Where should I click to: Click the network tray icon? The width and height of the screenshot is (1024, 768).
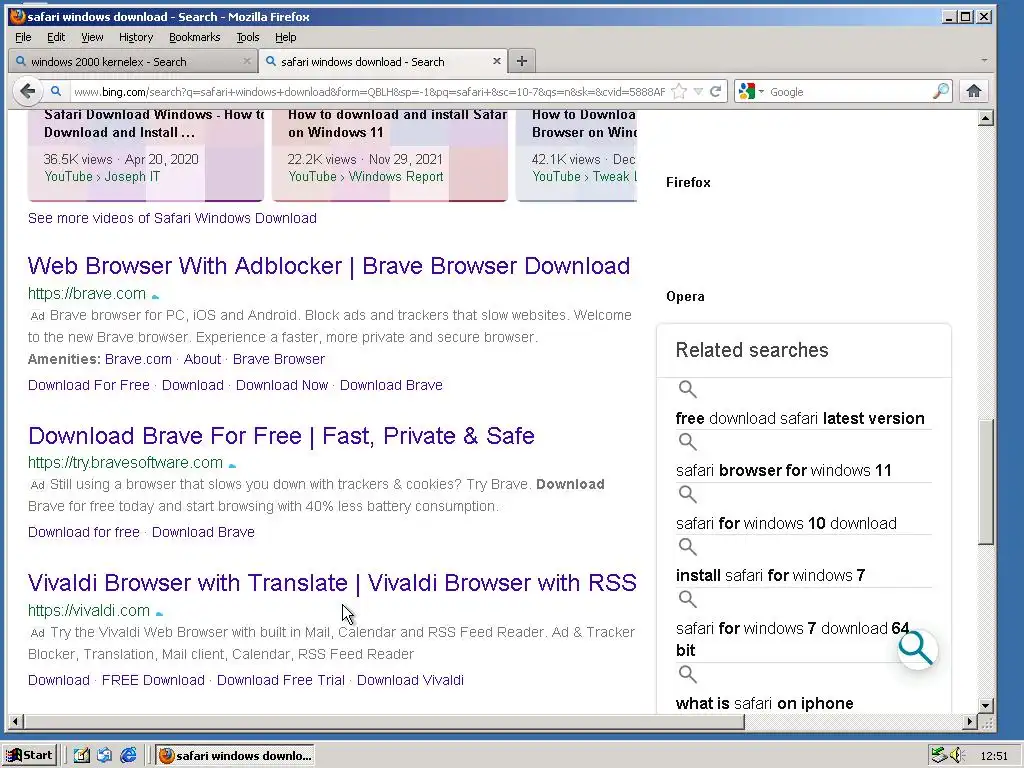coord(938,756)
